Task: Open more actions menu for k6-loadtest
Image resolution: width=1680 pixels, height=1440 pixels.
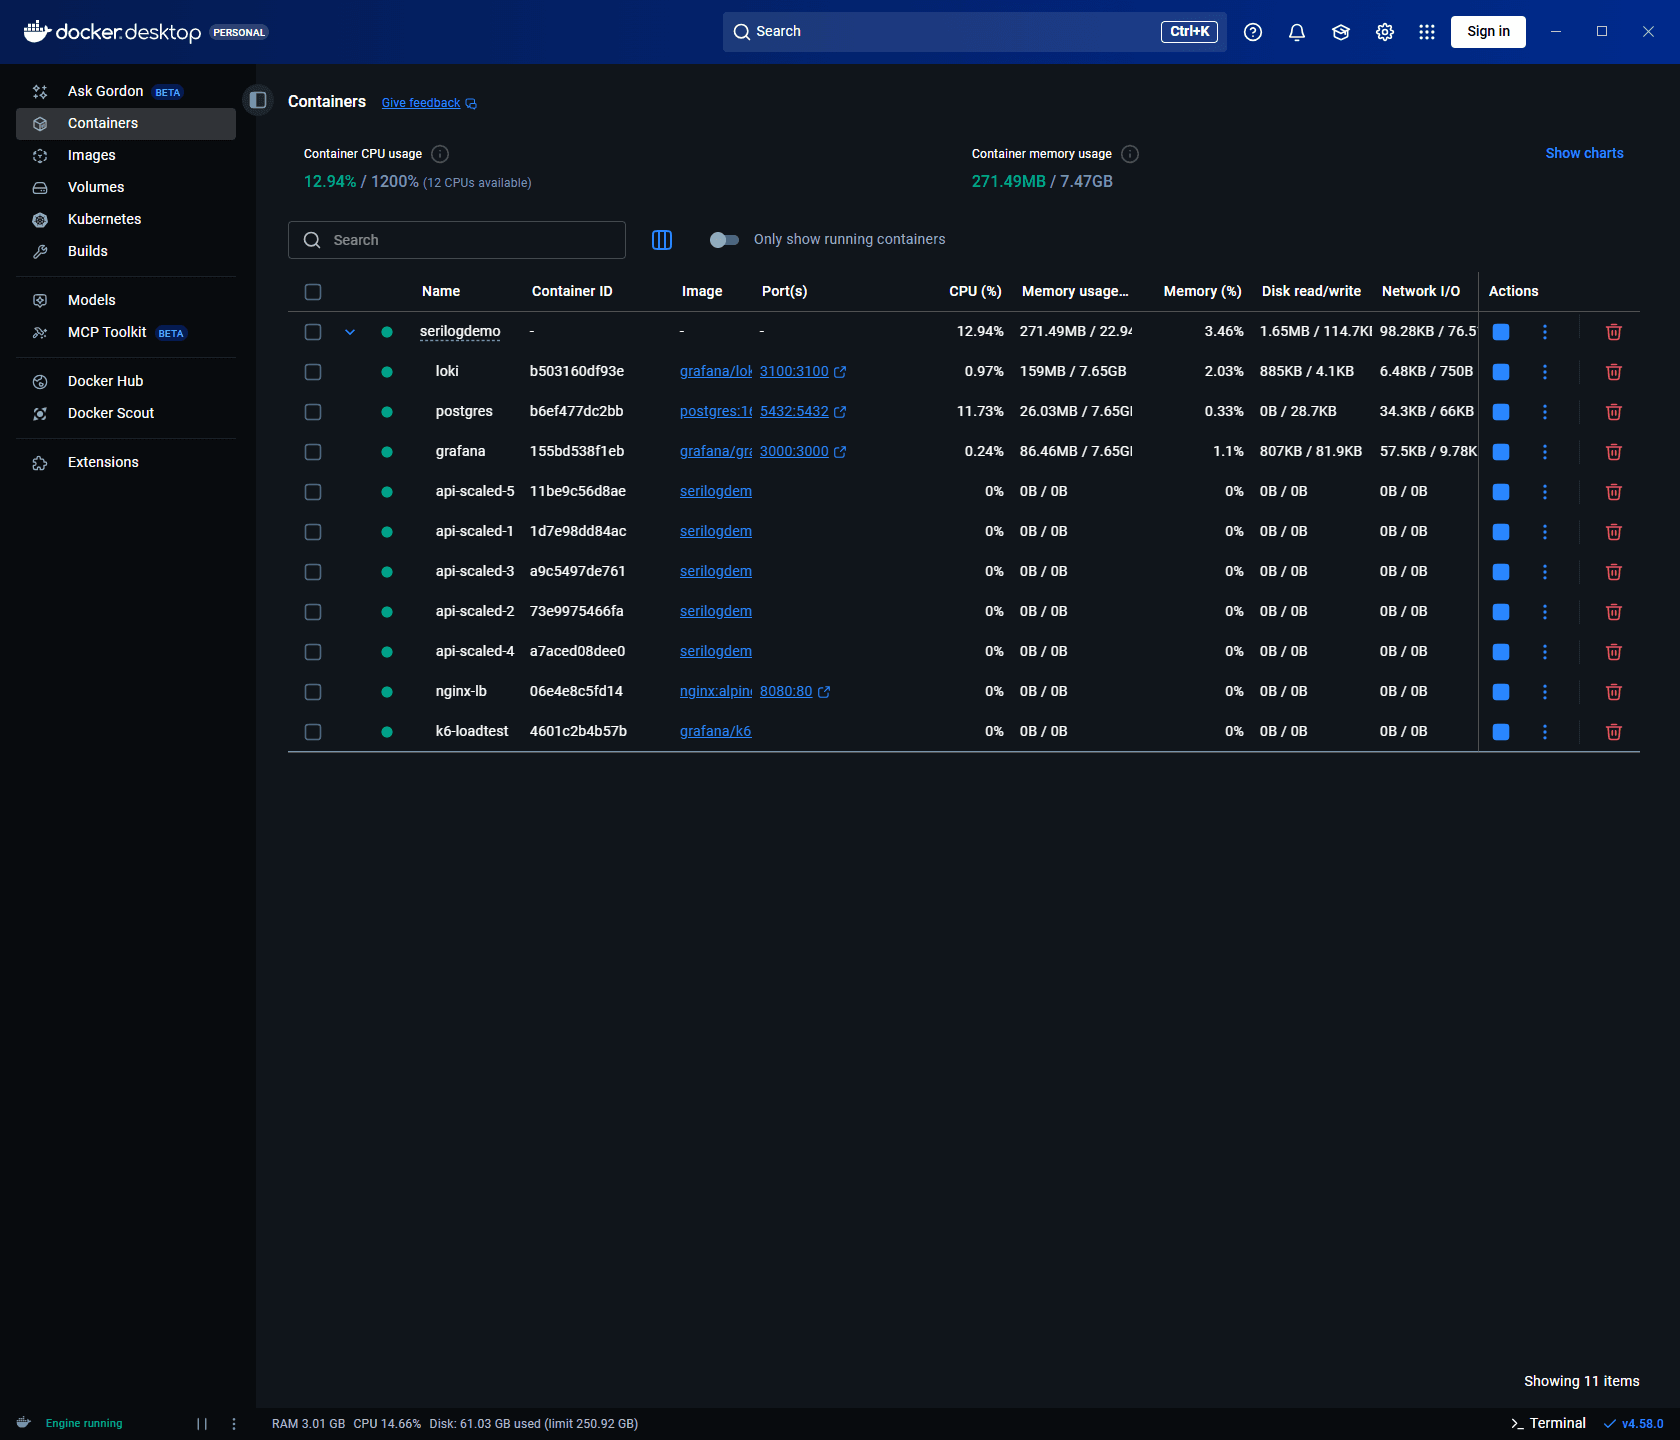Action: pos(1545,731)
